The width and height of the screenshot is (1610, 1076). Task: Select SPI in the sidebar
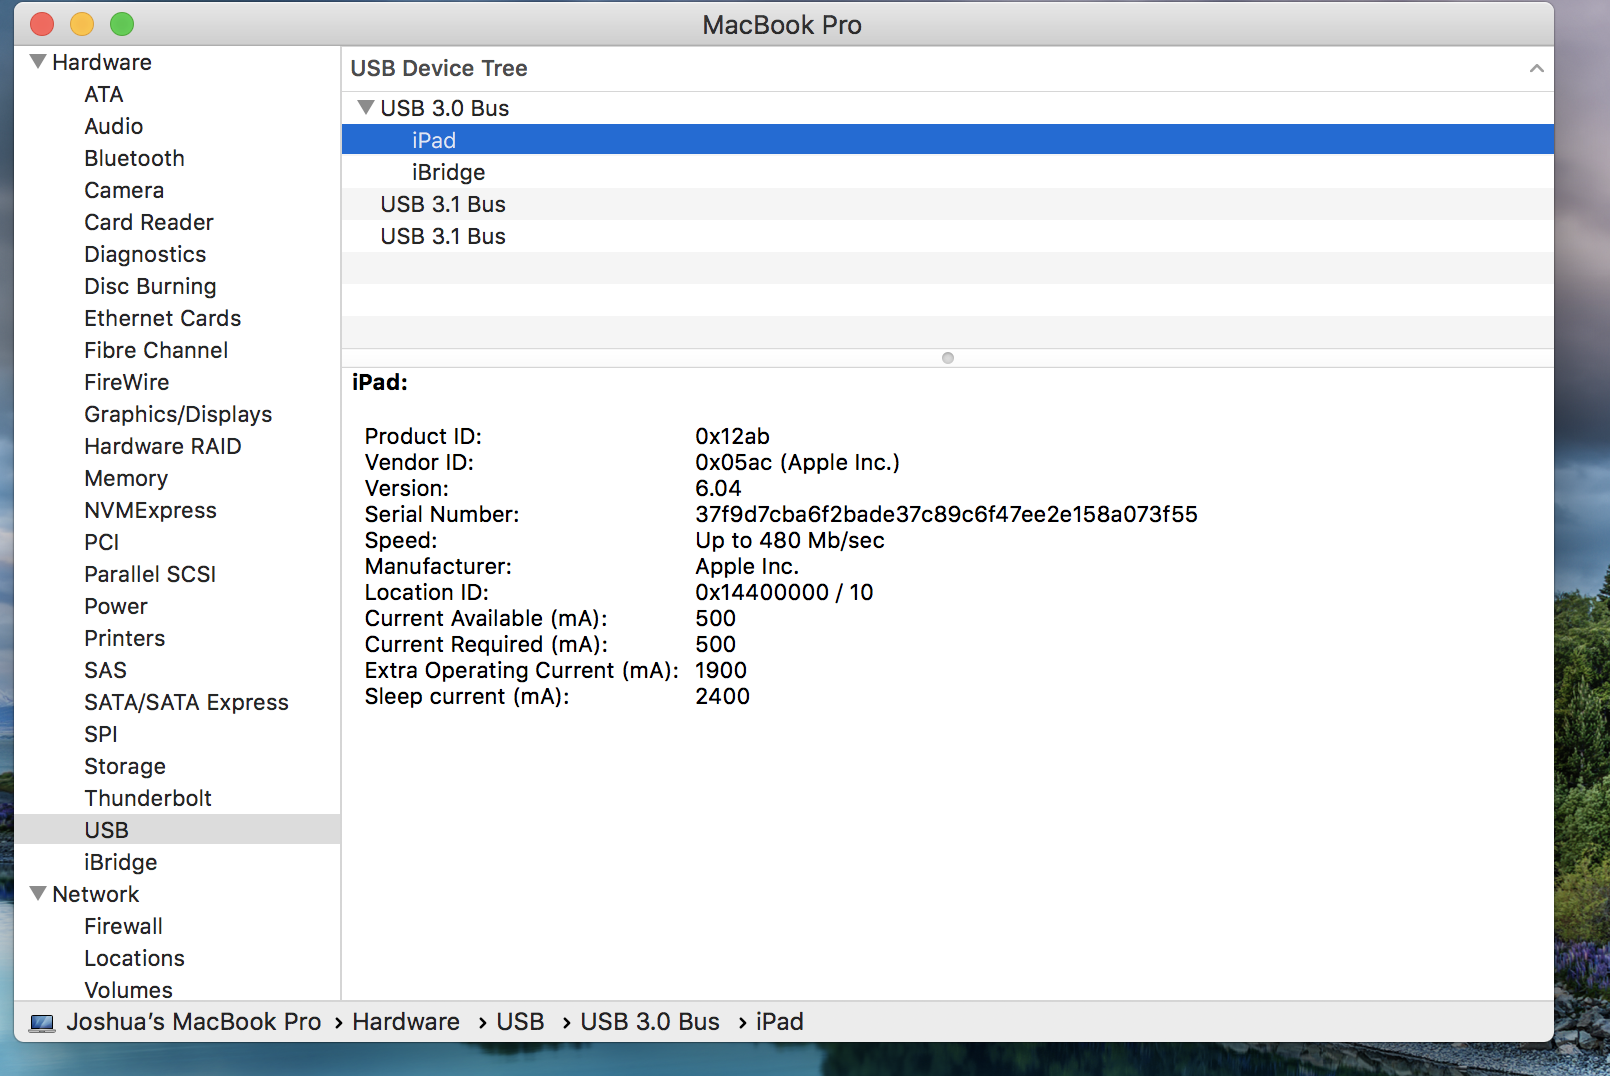click(x=101, y=734)
